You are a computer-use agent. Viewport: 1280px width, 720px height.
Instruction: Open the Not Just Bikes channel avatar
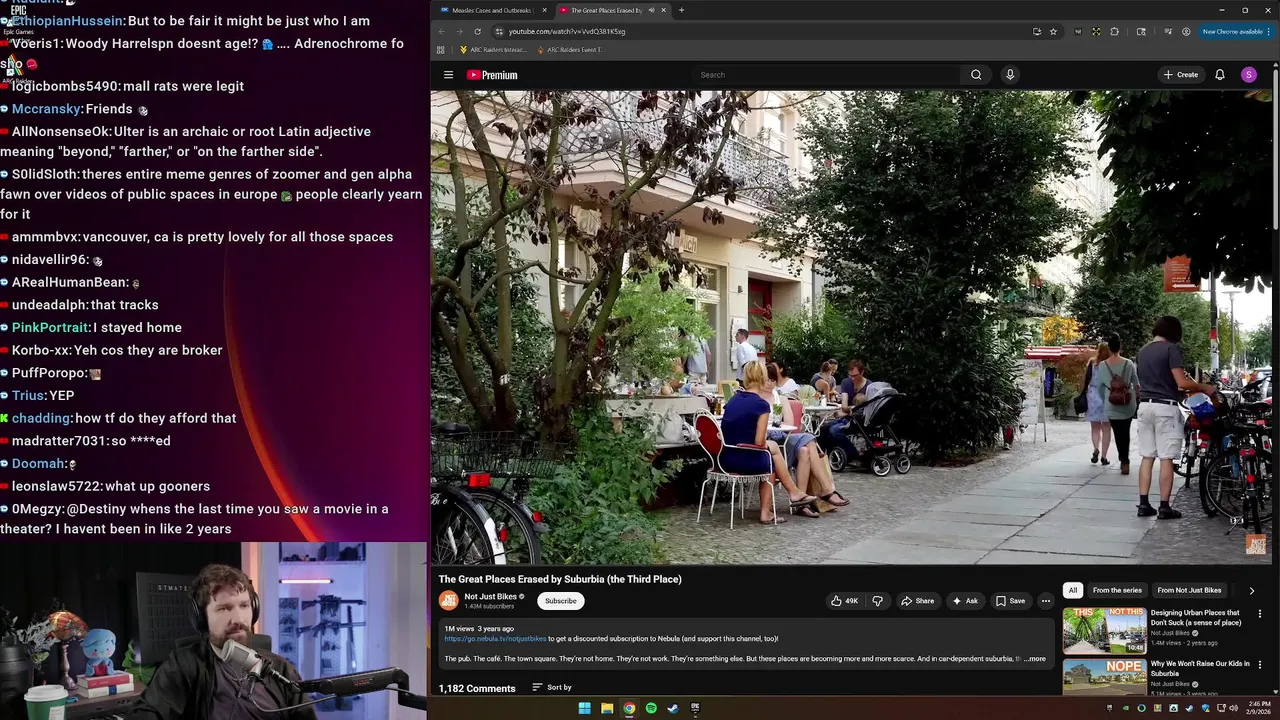[x=448, y=600]
